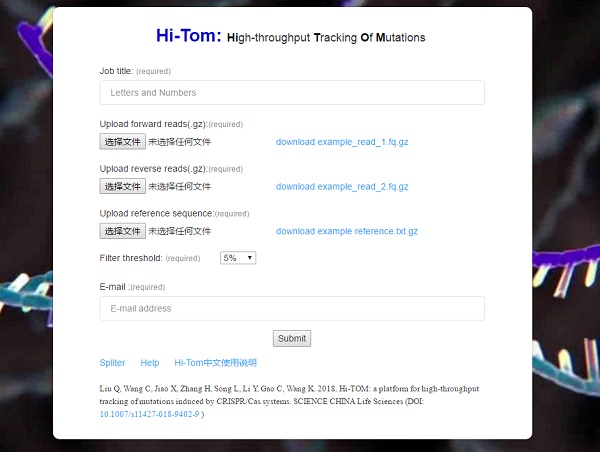Click the 'E-mail' label text
600x452 pixels.
(112, 287)
